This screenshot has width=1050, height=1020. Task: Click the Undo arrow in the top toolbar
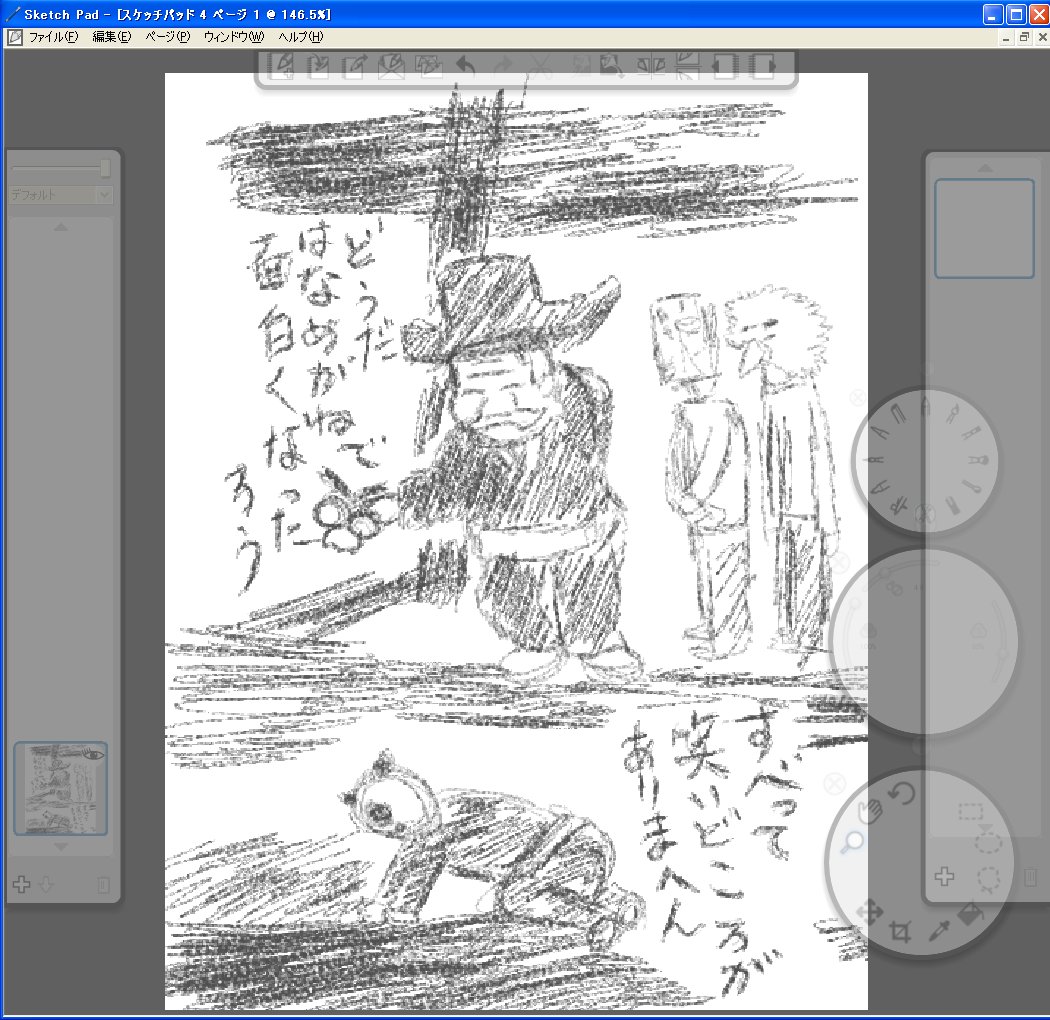click(466, 66)
